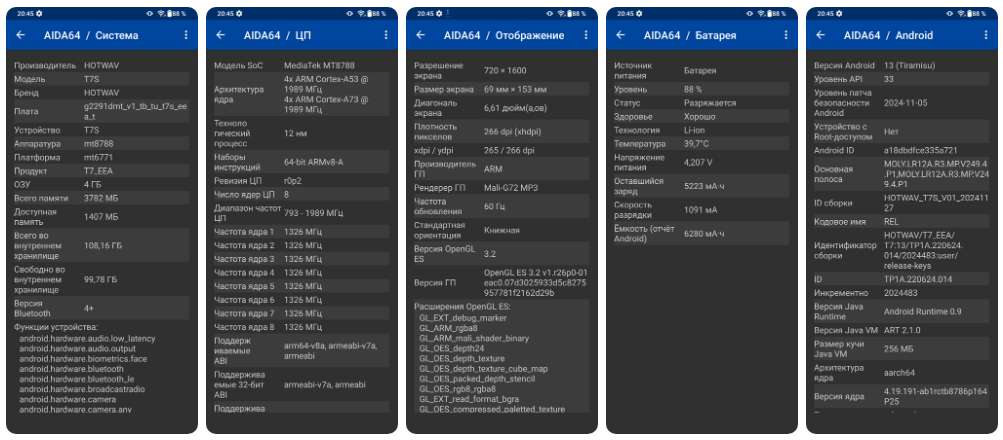The height and width of the screenshot is (440, 1003).
Task: Tap the 'AIDA64 / Отображение' title
Action: point(504,36)
